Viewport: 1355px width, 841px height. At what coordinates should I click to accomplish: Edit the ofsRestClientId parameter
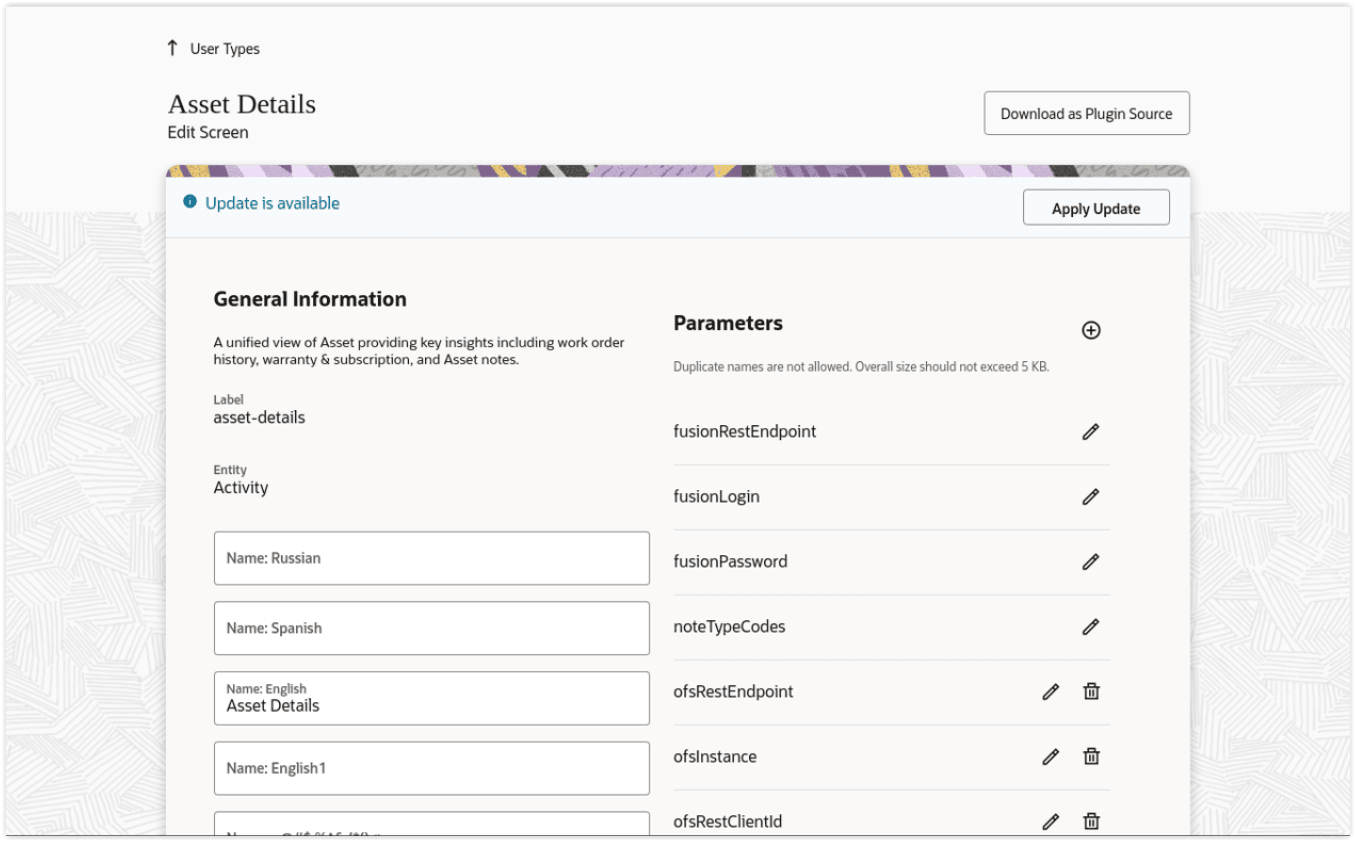click(1050, 822)
